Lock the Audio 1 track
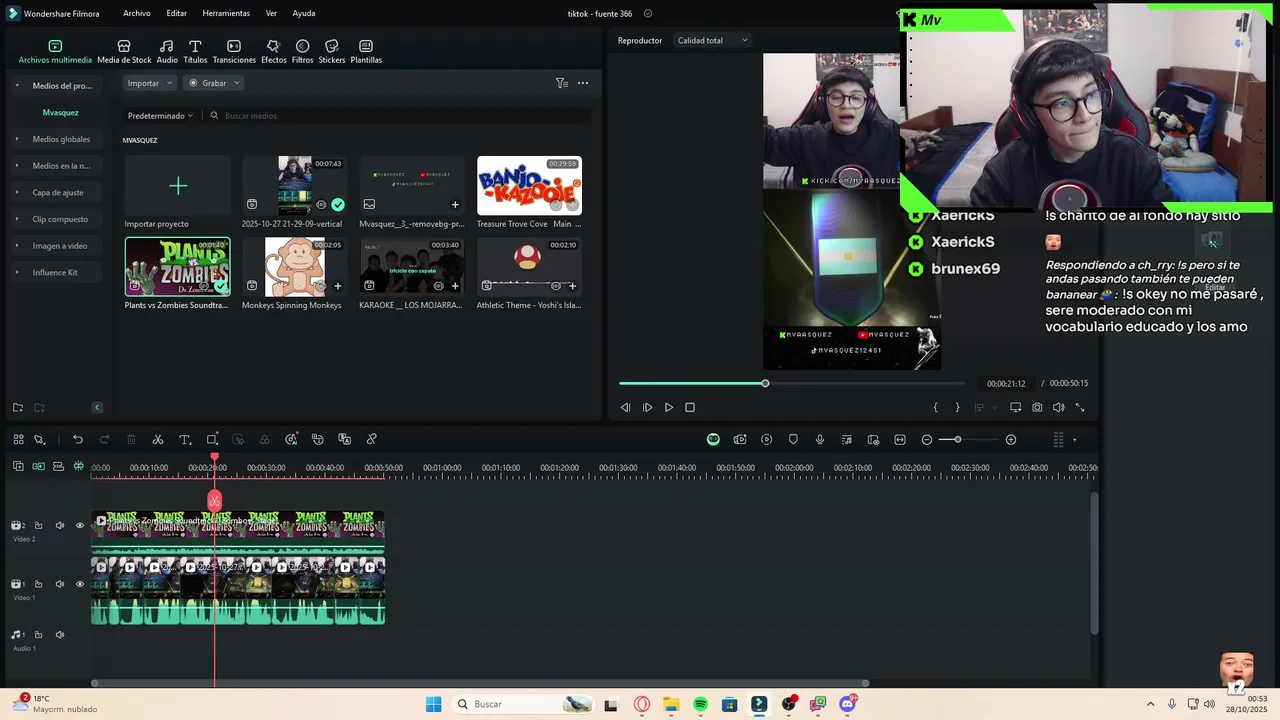This screenshot has height=720, width=1280. (38, 635)
